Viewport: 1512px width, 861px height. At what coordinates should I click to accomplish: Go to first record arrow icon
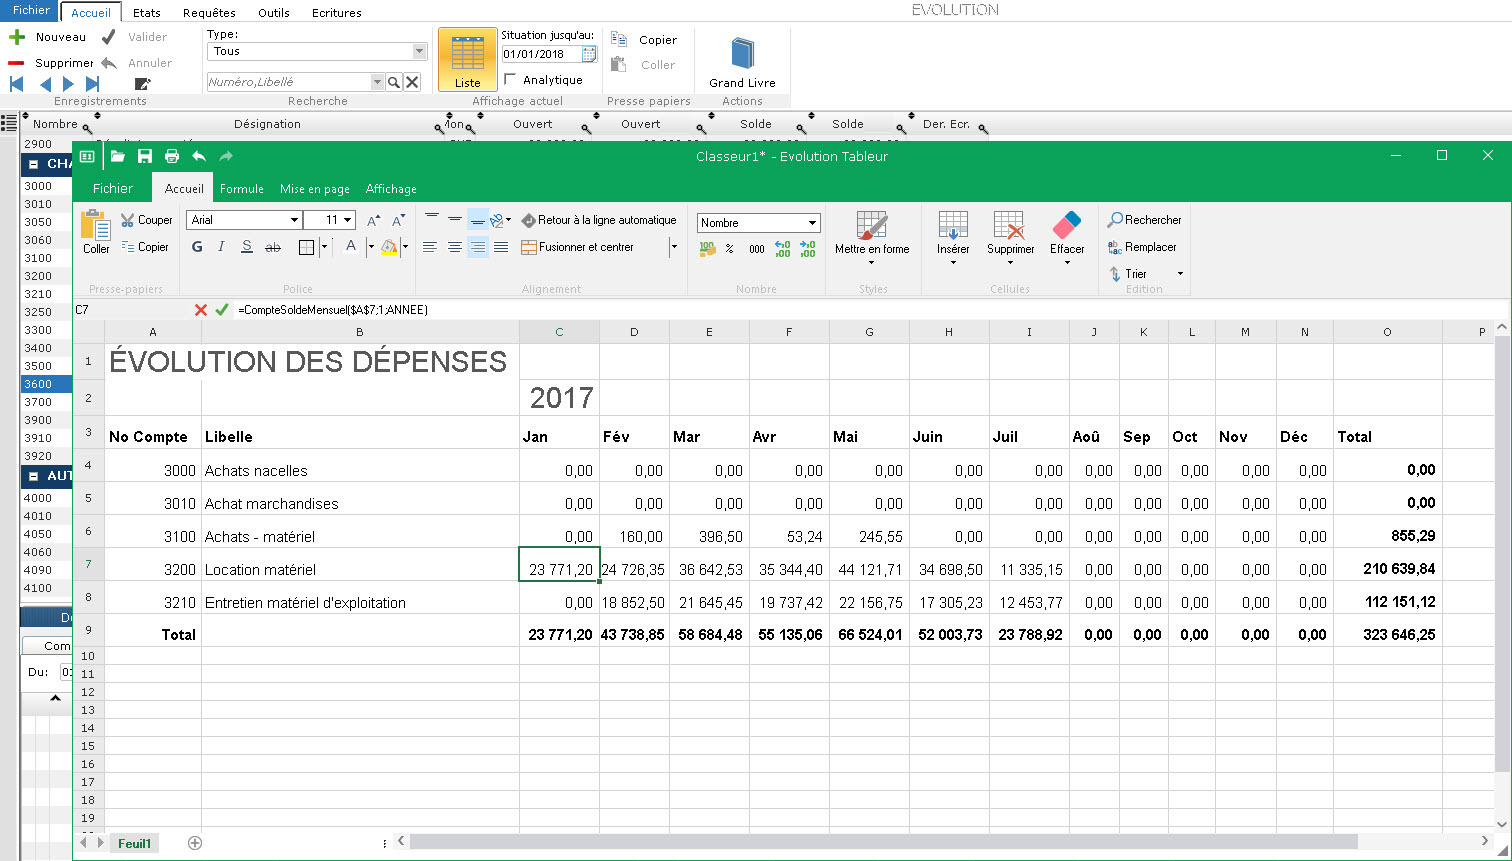[x=17, y=84]
